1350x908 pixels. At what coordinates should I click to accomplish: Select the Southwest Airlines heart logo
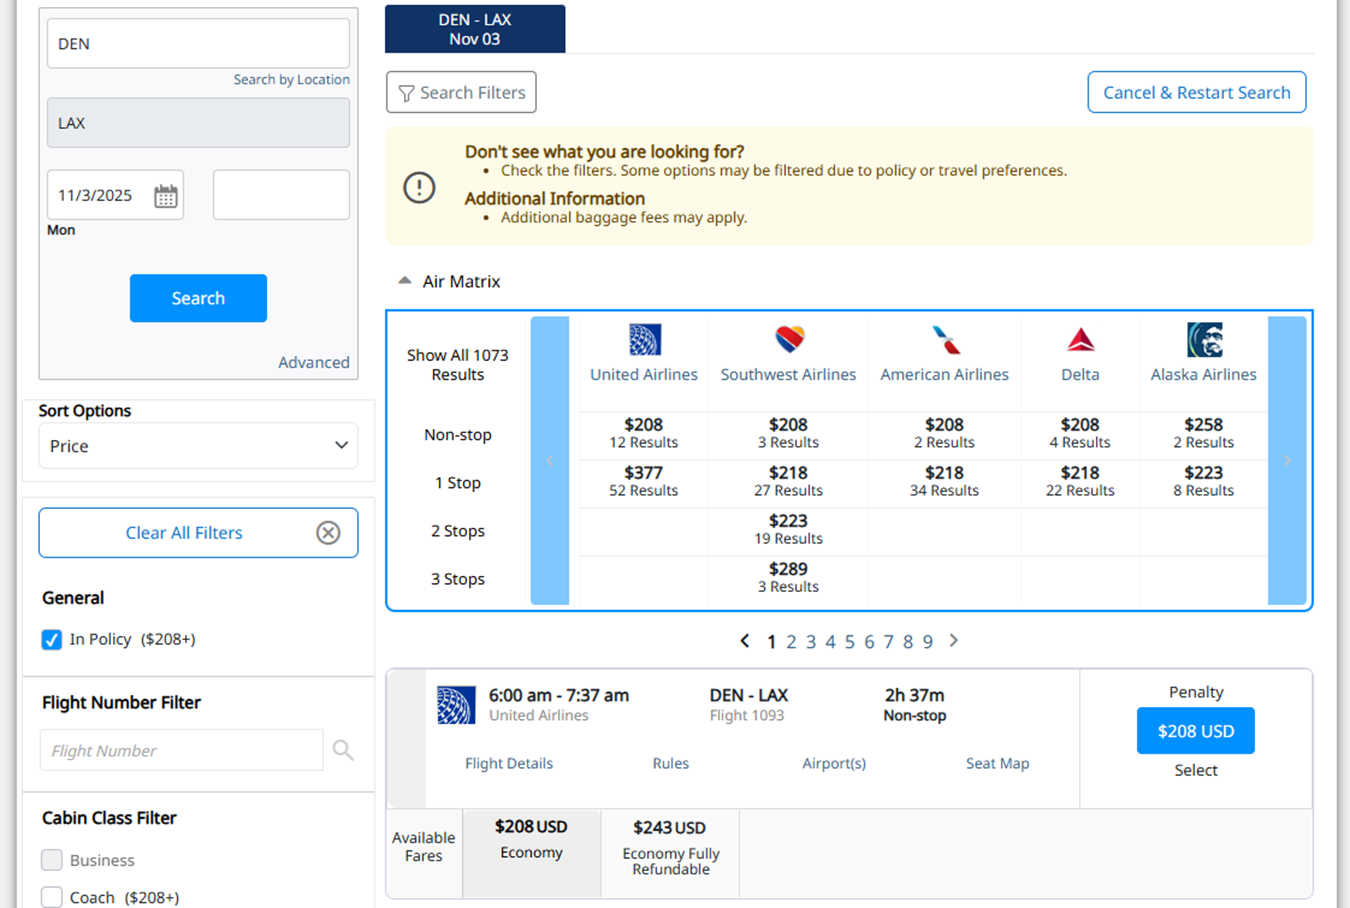coord(788,340)
